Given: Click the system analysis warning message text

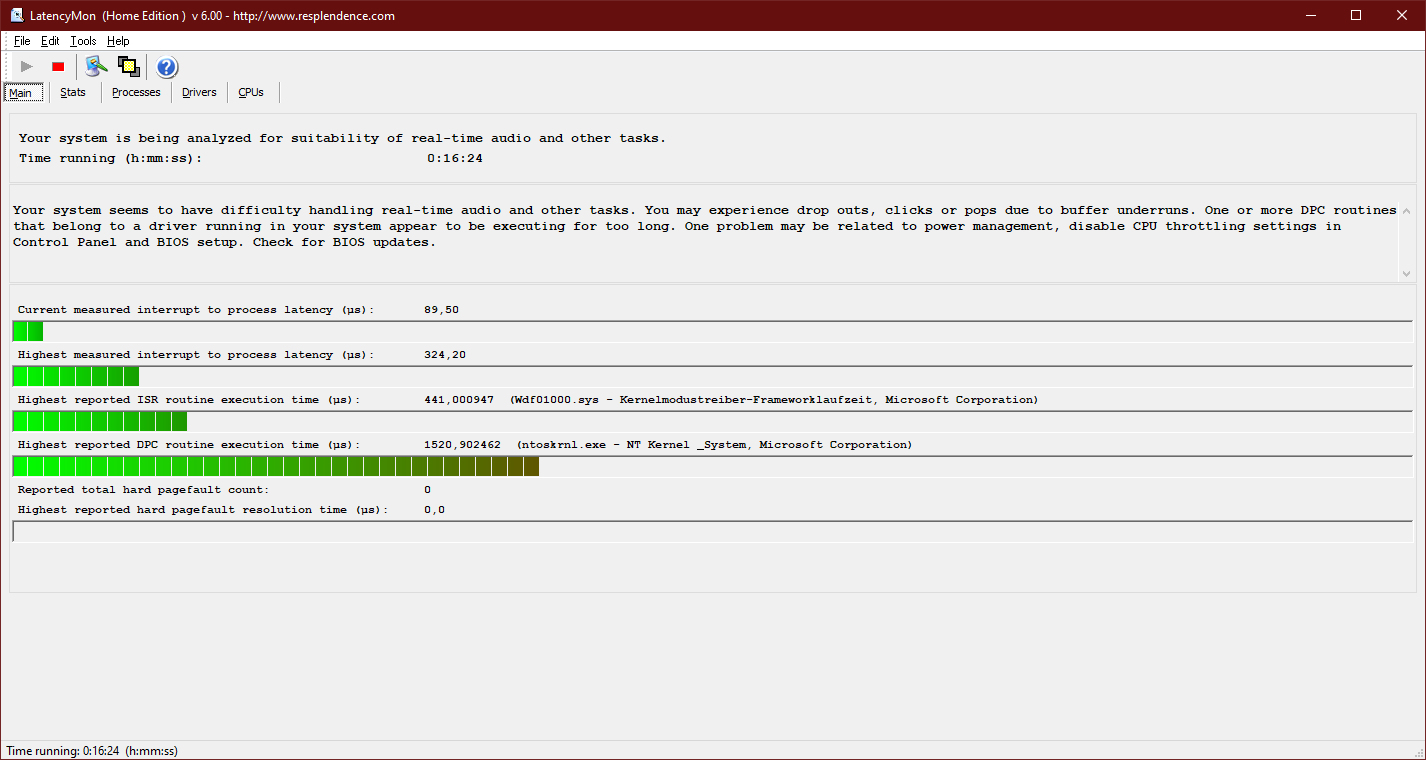Looking at the screenshot, I should (705, 226).
